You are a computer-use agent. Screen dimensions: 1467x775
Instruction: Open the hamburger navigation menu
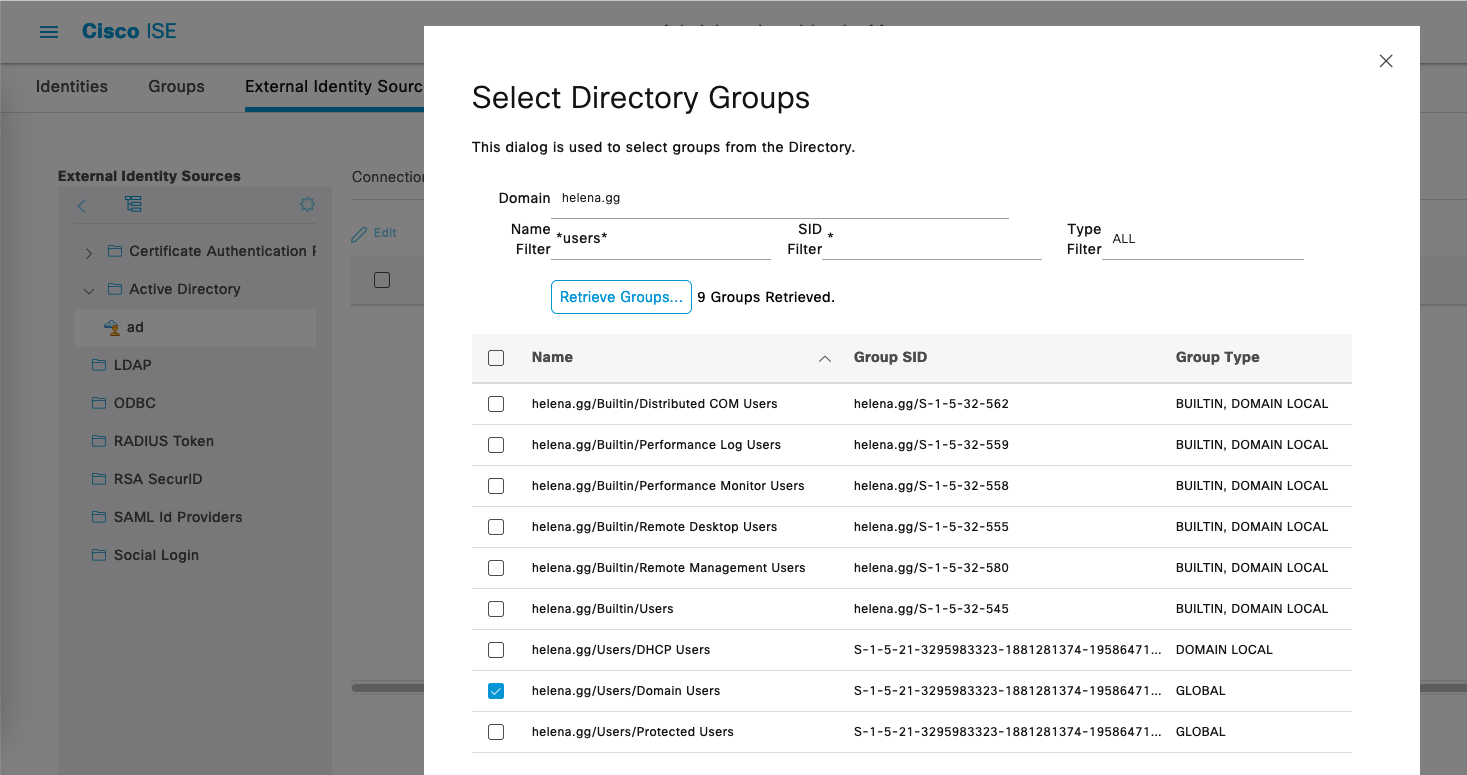[x=48, y=32]
